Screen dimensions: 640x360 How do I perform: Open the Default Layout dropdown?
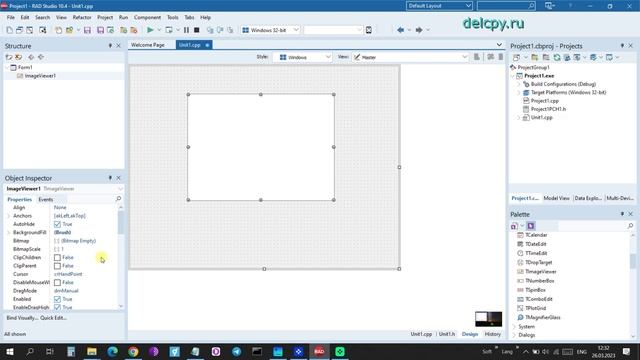tap(439, 6)
